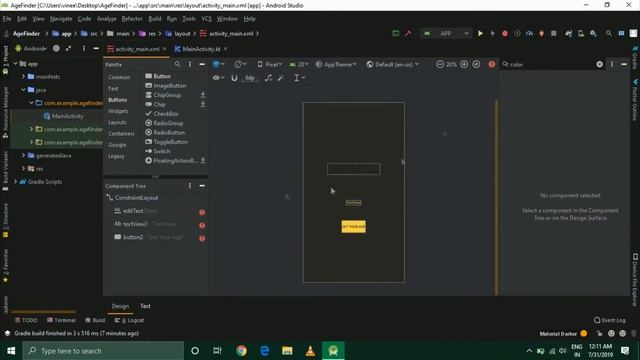Click the red Debug app bug icon
Image resolution: width=640 pixels, height=360 pixels.
505,33
